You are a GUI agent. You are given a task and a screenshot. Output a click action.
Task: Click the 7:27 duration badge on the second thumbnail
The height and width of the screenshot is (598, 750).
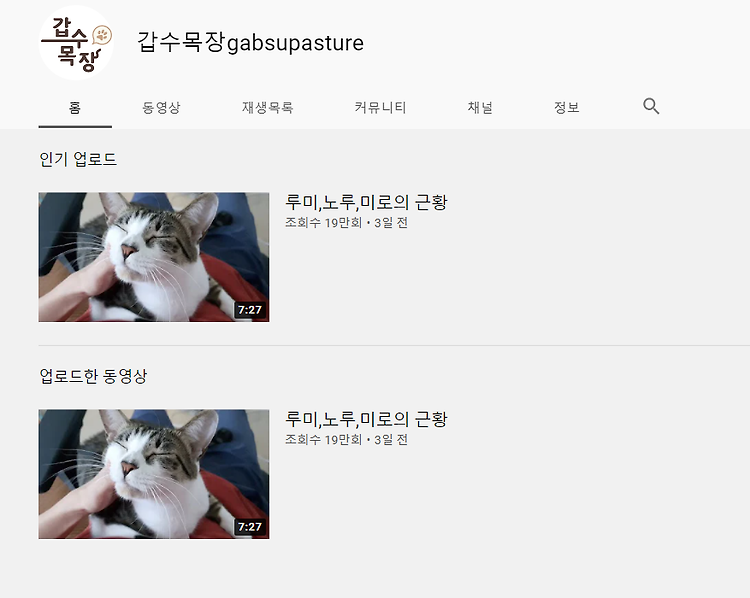pos(250,527)
